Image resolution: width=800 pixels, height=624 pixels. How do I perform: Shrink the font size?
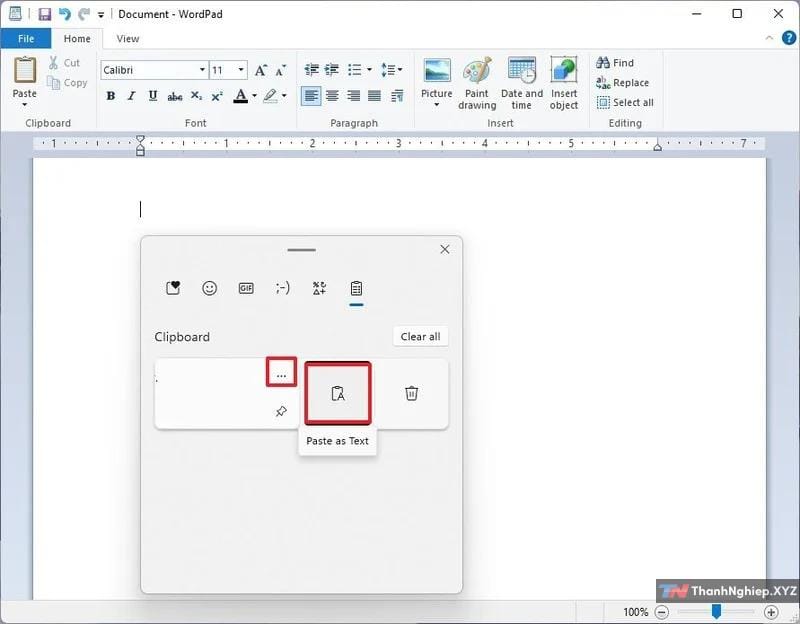pos(280,70)
